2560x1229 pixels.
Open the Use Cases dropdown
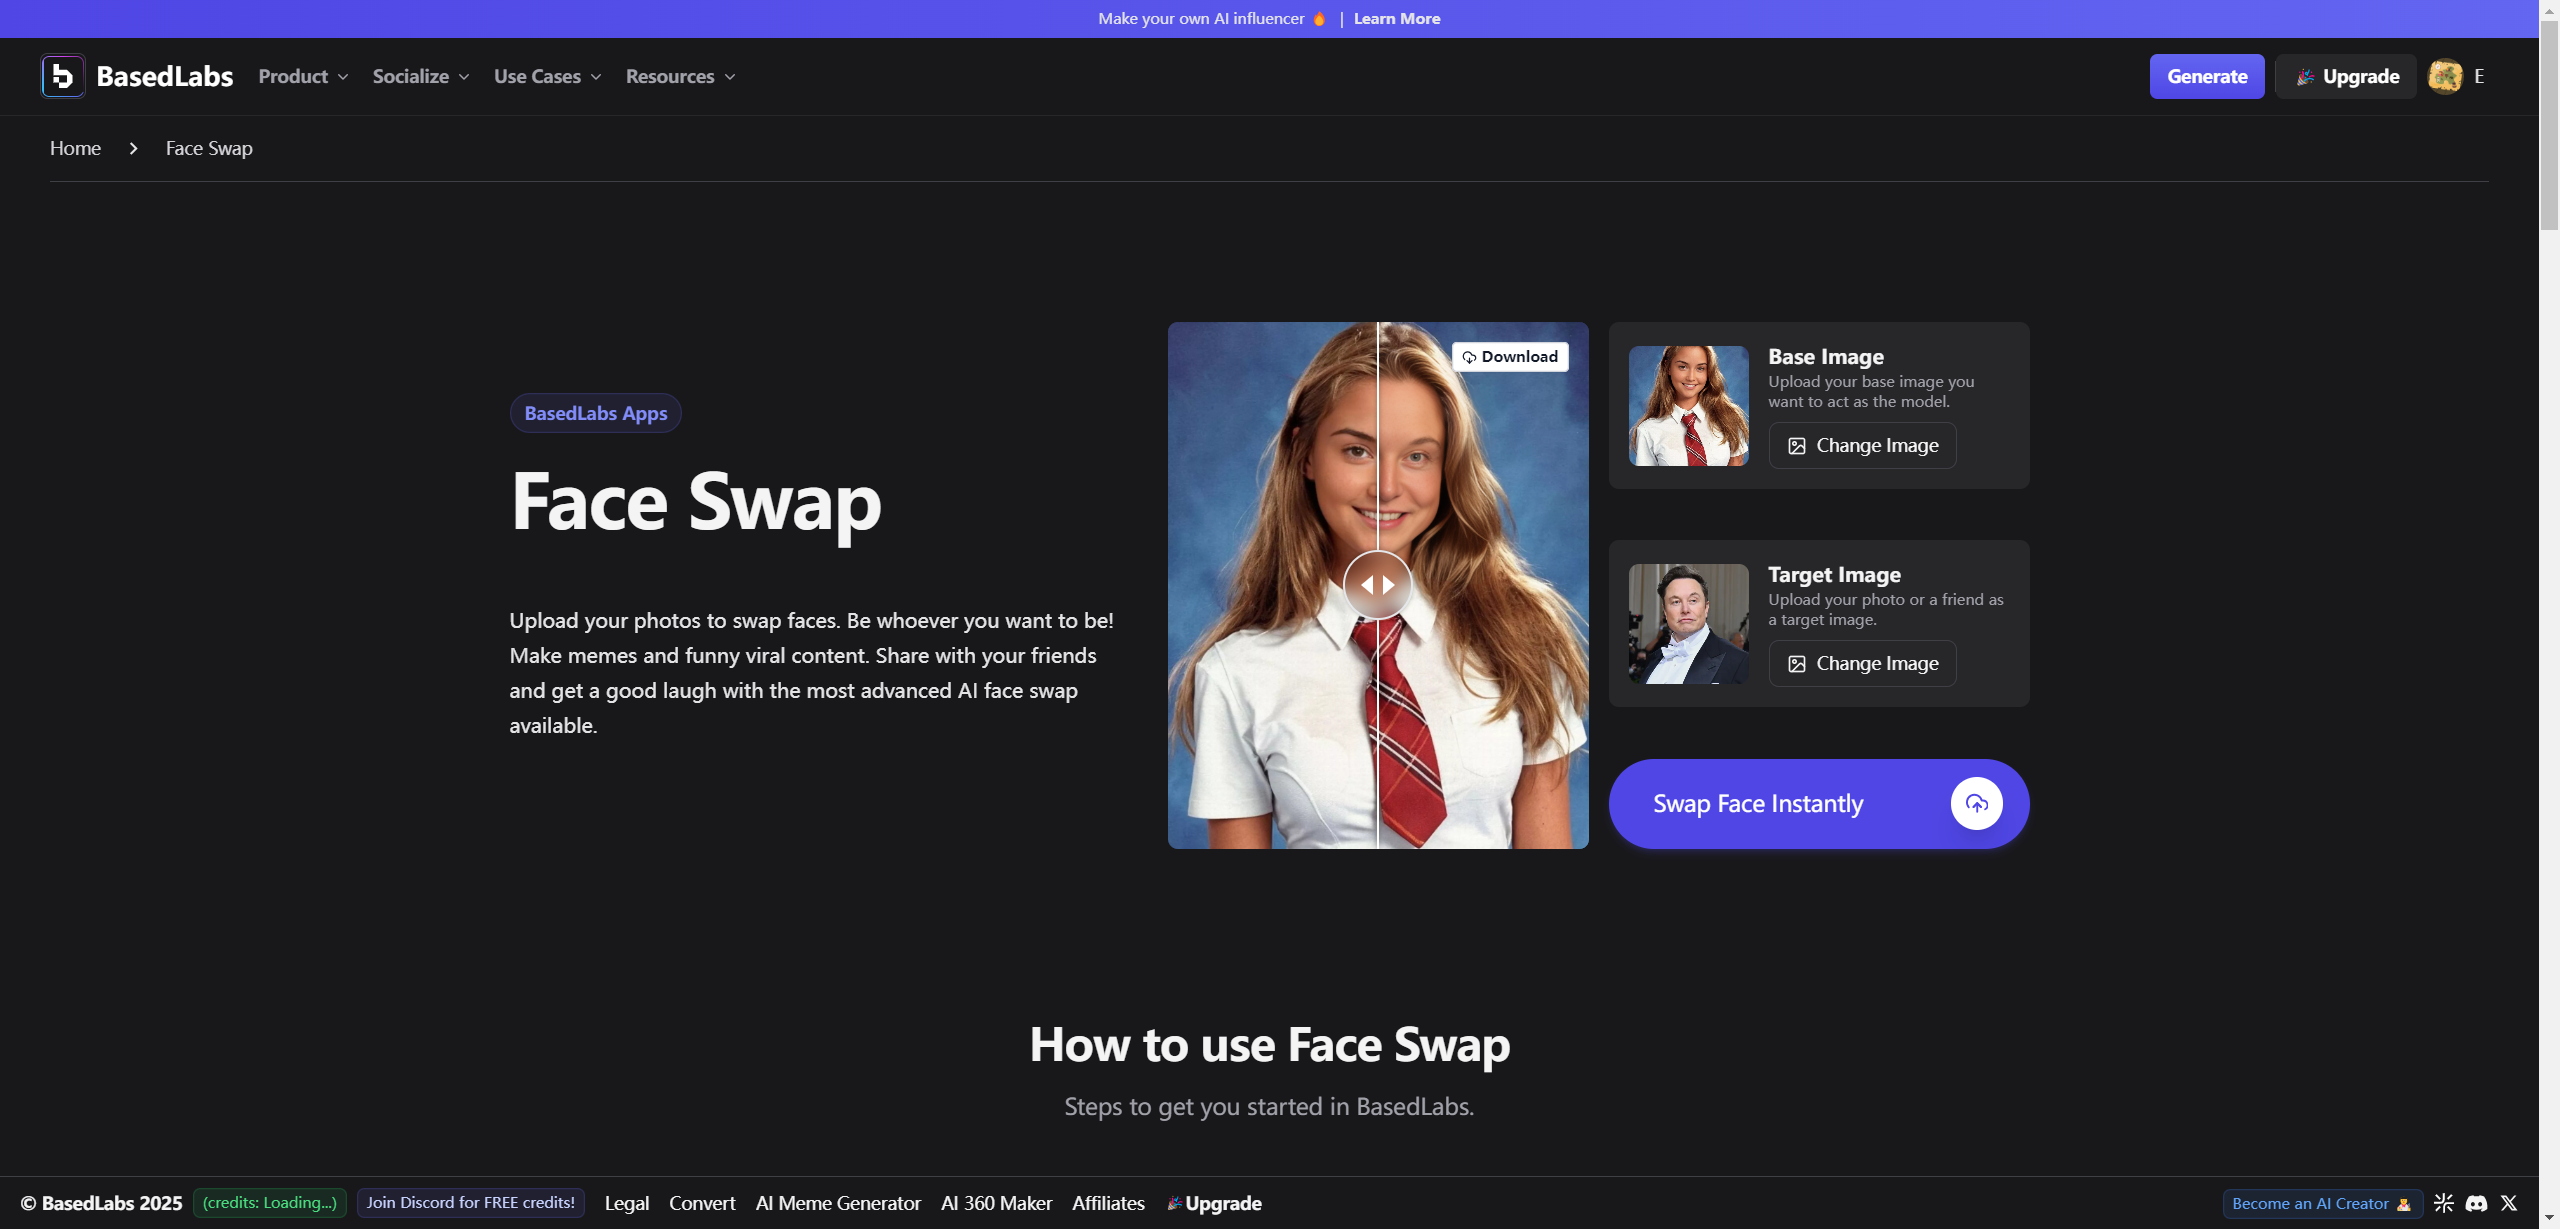pos(548,76)
